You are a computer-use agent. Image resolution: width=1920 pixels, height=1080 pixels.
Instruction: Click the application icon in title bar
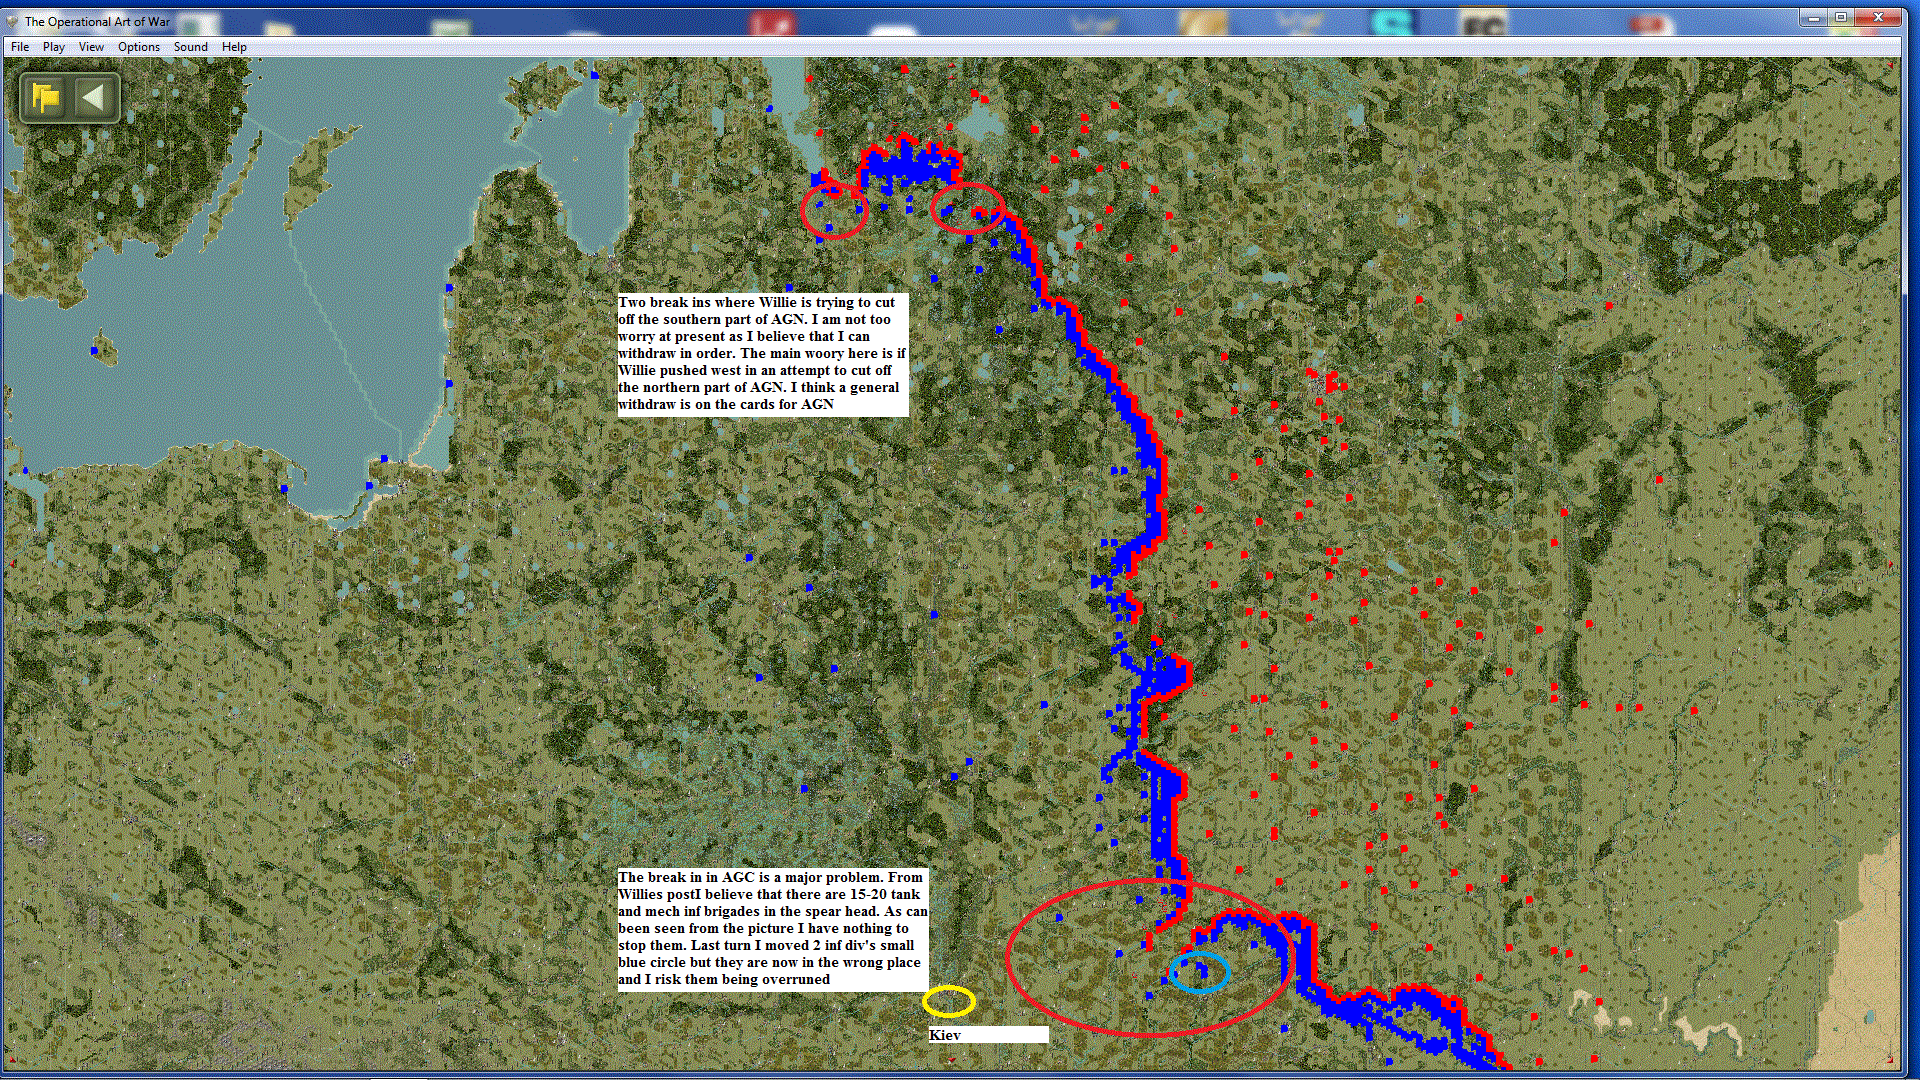12,21
